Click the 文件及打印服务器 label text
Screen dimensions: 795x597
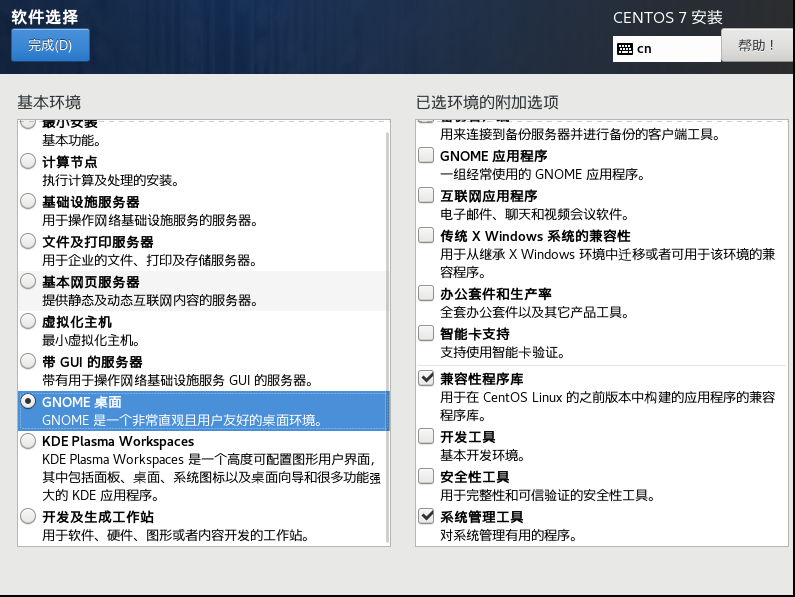click(x=98, y=242)
